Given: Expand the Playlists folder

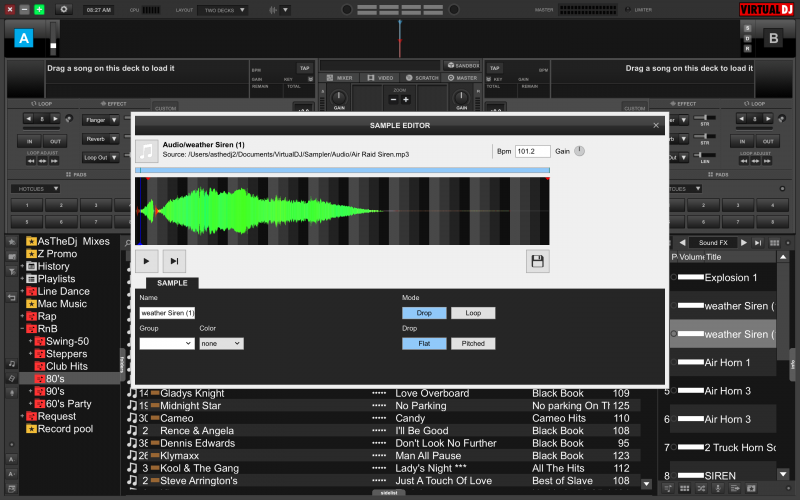Looking at the screenshot, I should point(22,279).
